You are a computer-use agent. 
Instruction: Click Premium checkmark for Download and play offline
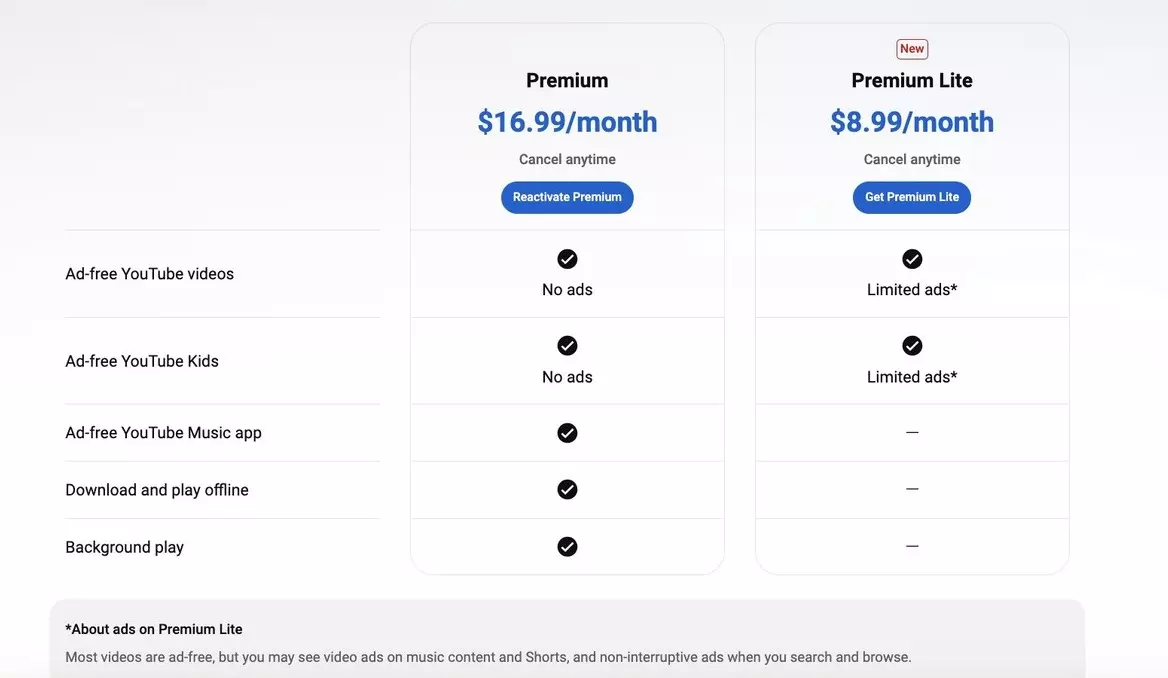[567, 490]
